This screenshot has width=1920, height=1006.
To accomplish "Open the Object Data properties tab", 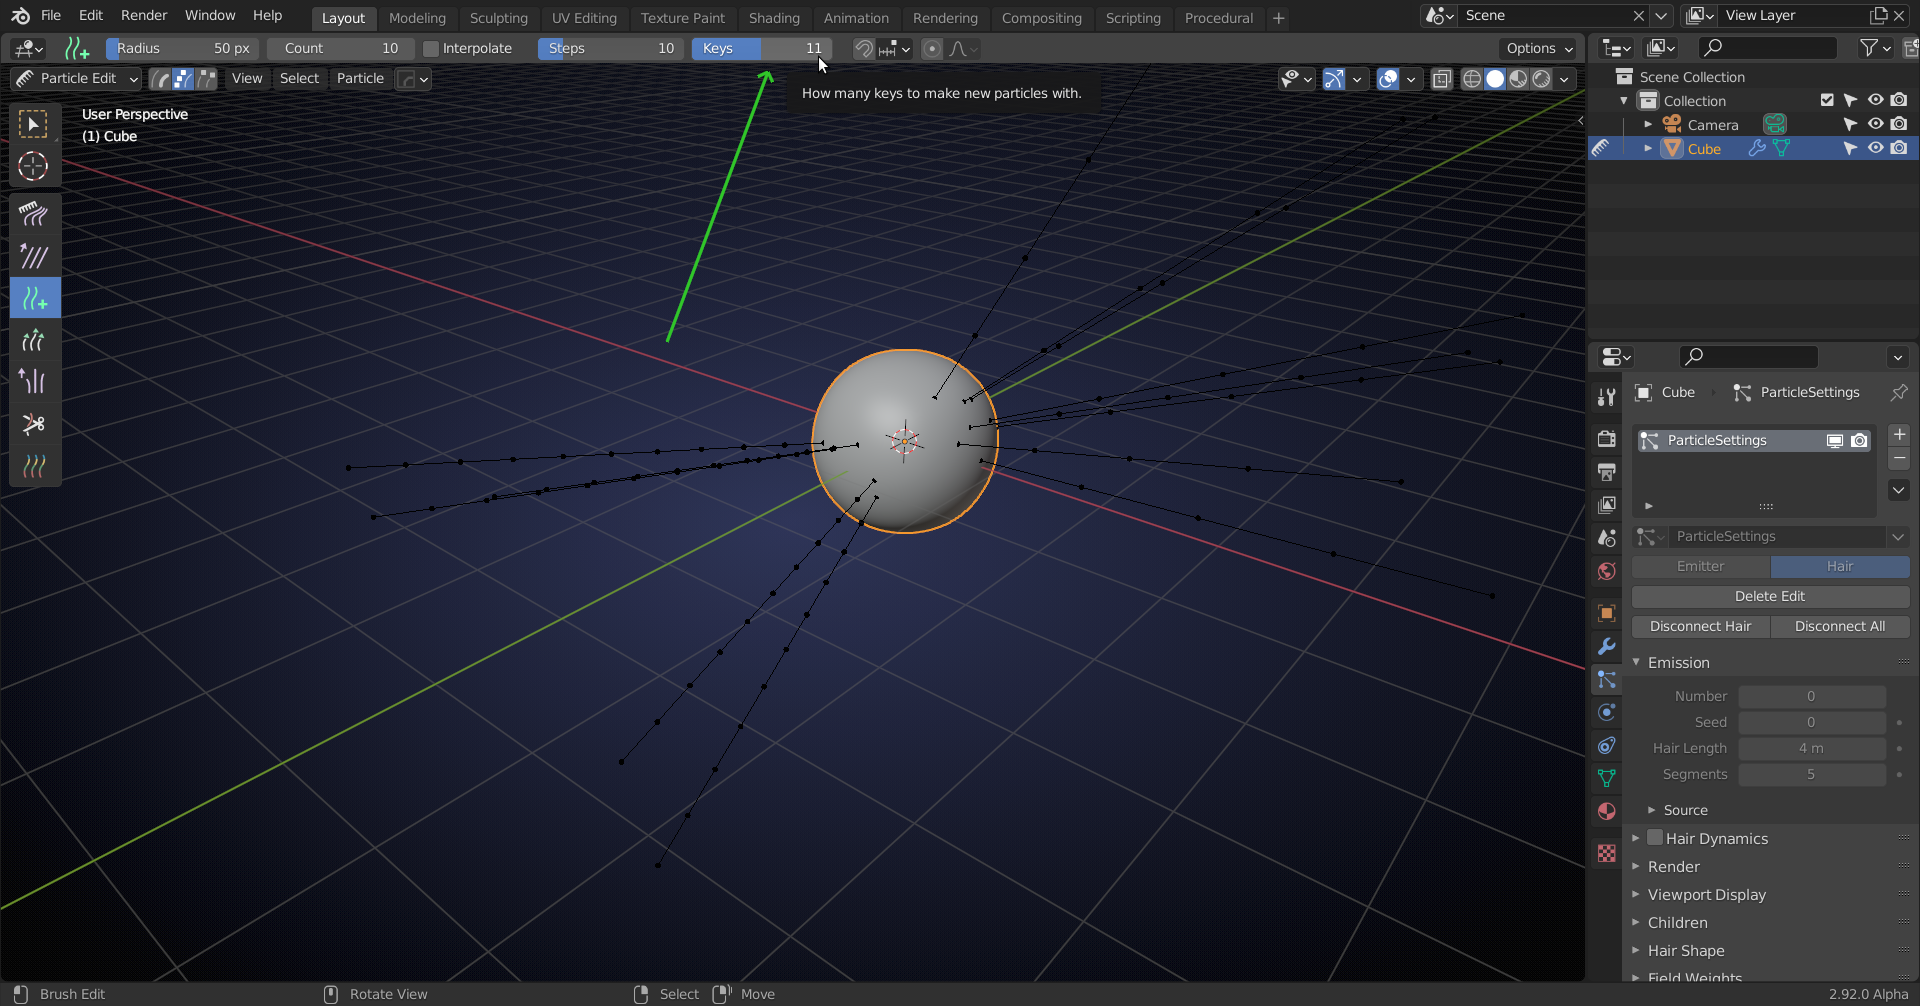I will tap(1606, 778).
